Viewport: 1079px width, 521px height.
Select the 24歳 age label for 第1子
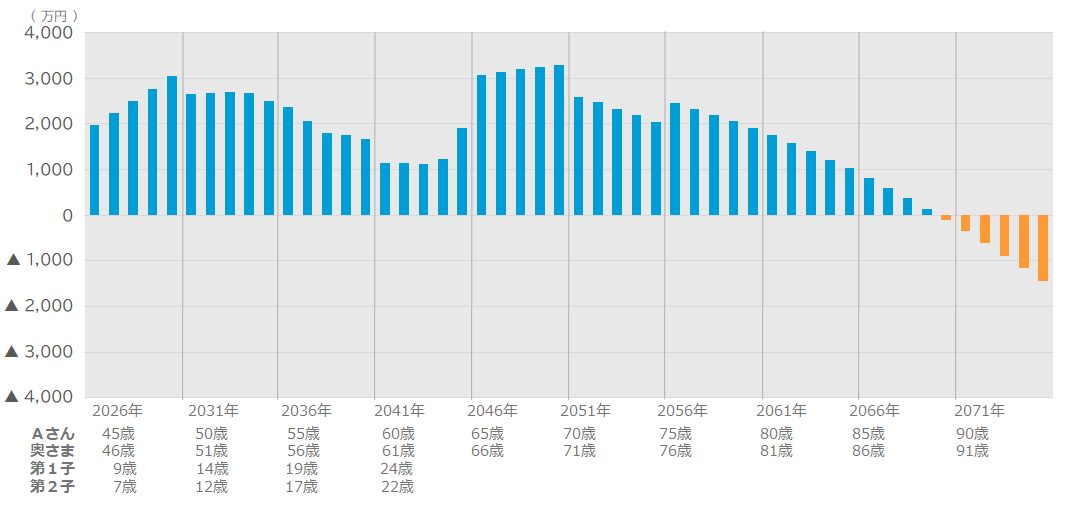tap(397, 469)
